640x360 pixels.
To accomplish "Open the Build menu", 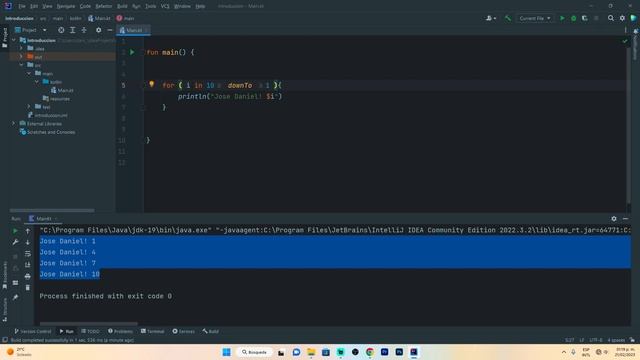I will pos(122,6).
